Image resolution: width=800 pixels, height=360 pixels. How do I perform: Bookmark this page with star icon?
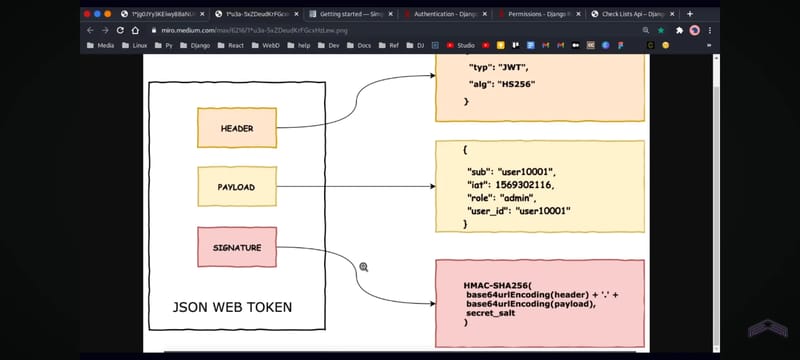click(x=661, y=31)
